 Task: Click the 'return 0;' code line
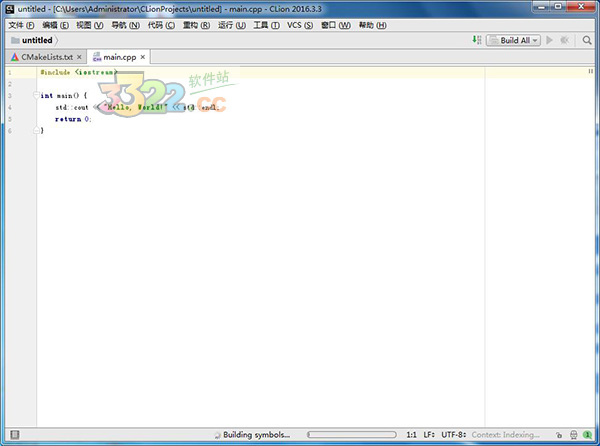click(73, 119)
